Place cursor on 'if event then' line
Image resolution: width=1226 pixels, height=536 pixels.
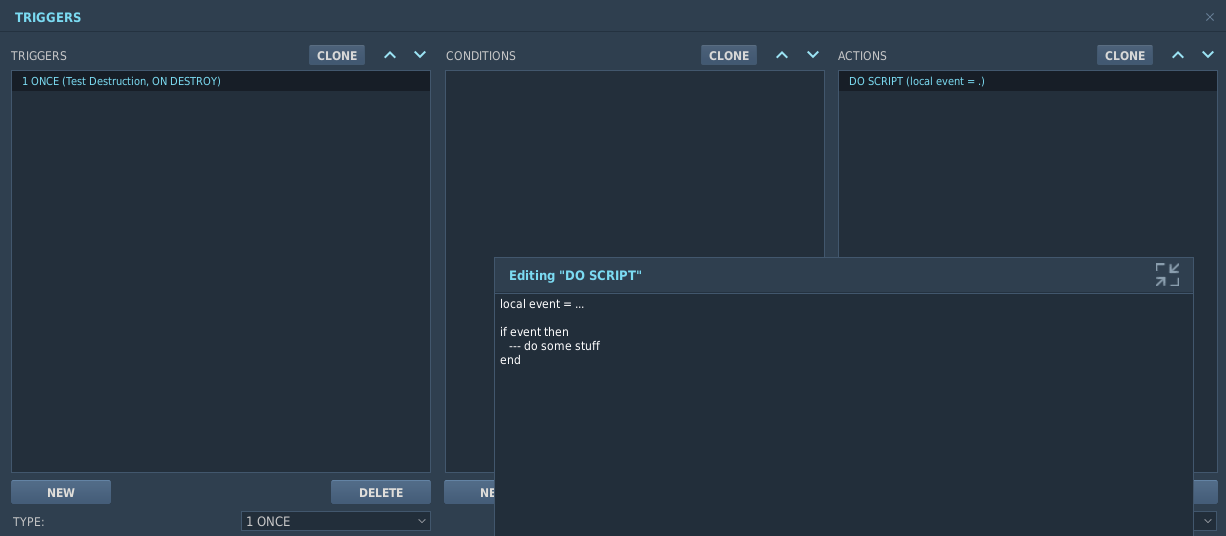point(534,332)
